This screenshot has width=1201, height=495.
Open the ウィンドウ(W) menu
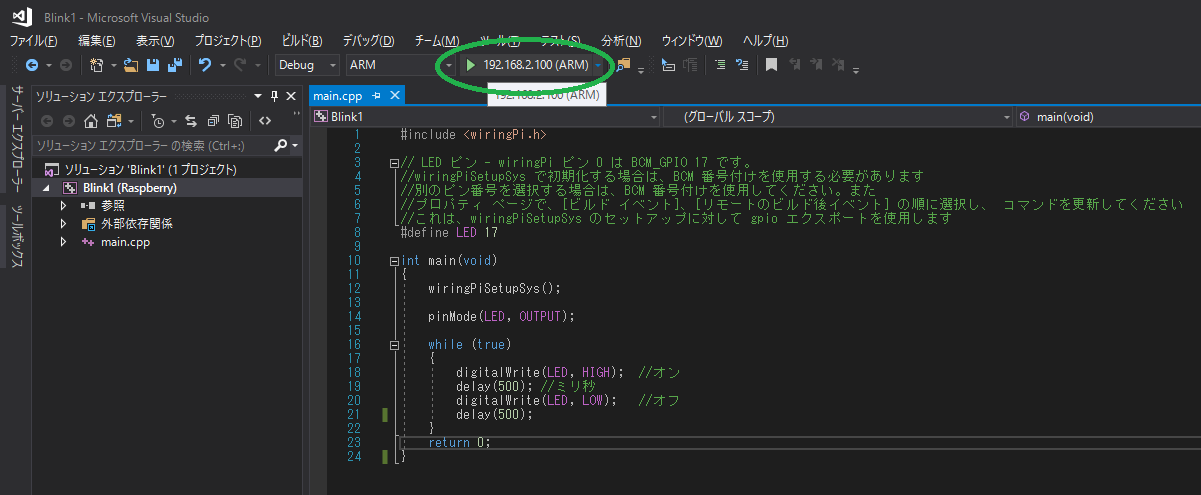[x=691, y=41]
